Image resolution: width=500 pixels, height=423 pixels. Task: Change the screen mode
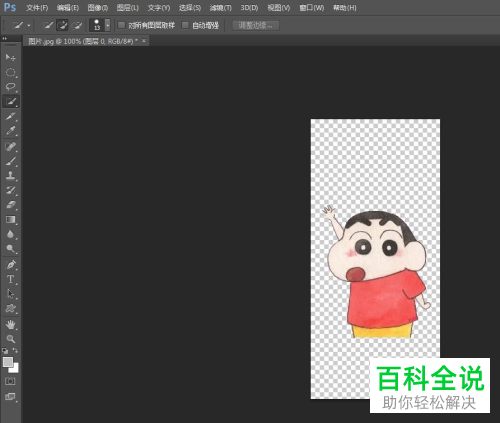(10, 396)
